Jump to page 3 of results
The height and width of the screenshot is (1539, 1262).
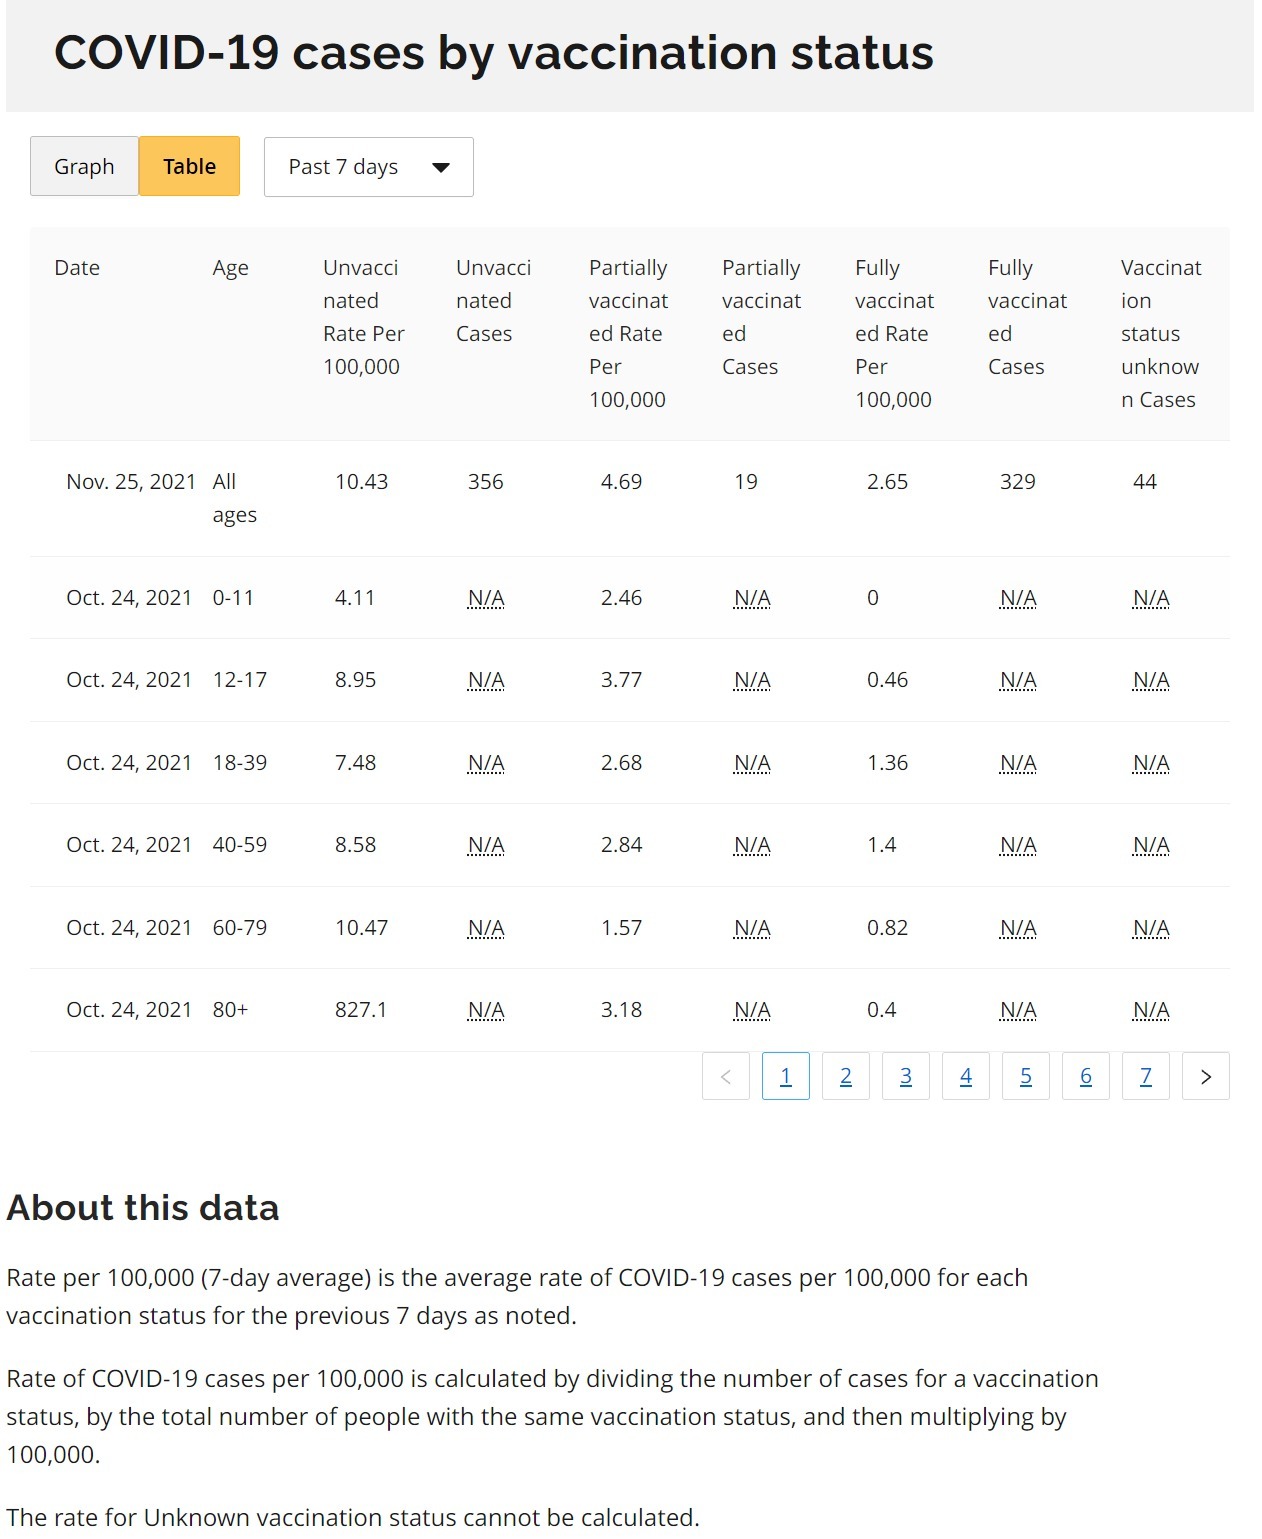click(906, 1076)
